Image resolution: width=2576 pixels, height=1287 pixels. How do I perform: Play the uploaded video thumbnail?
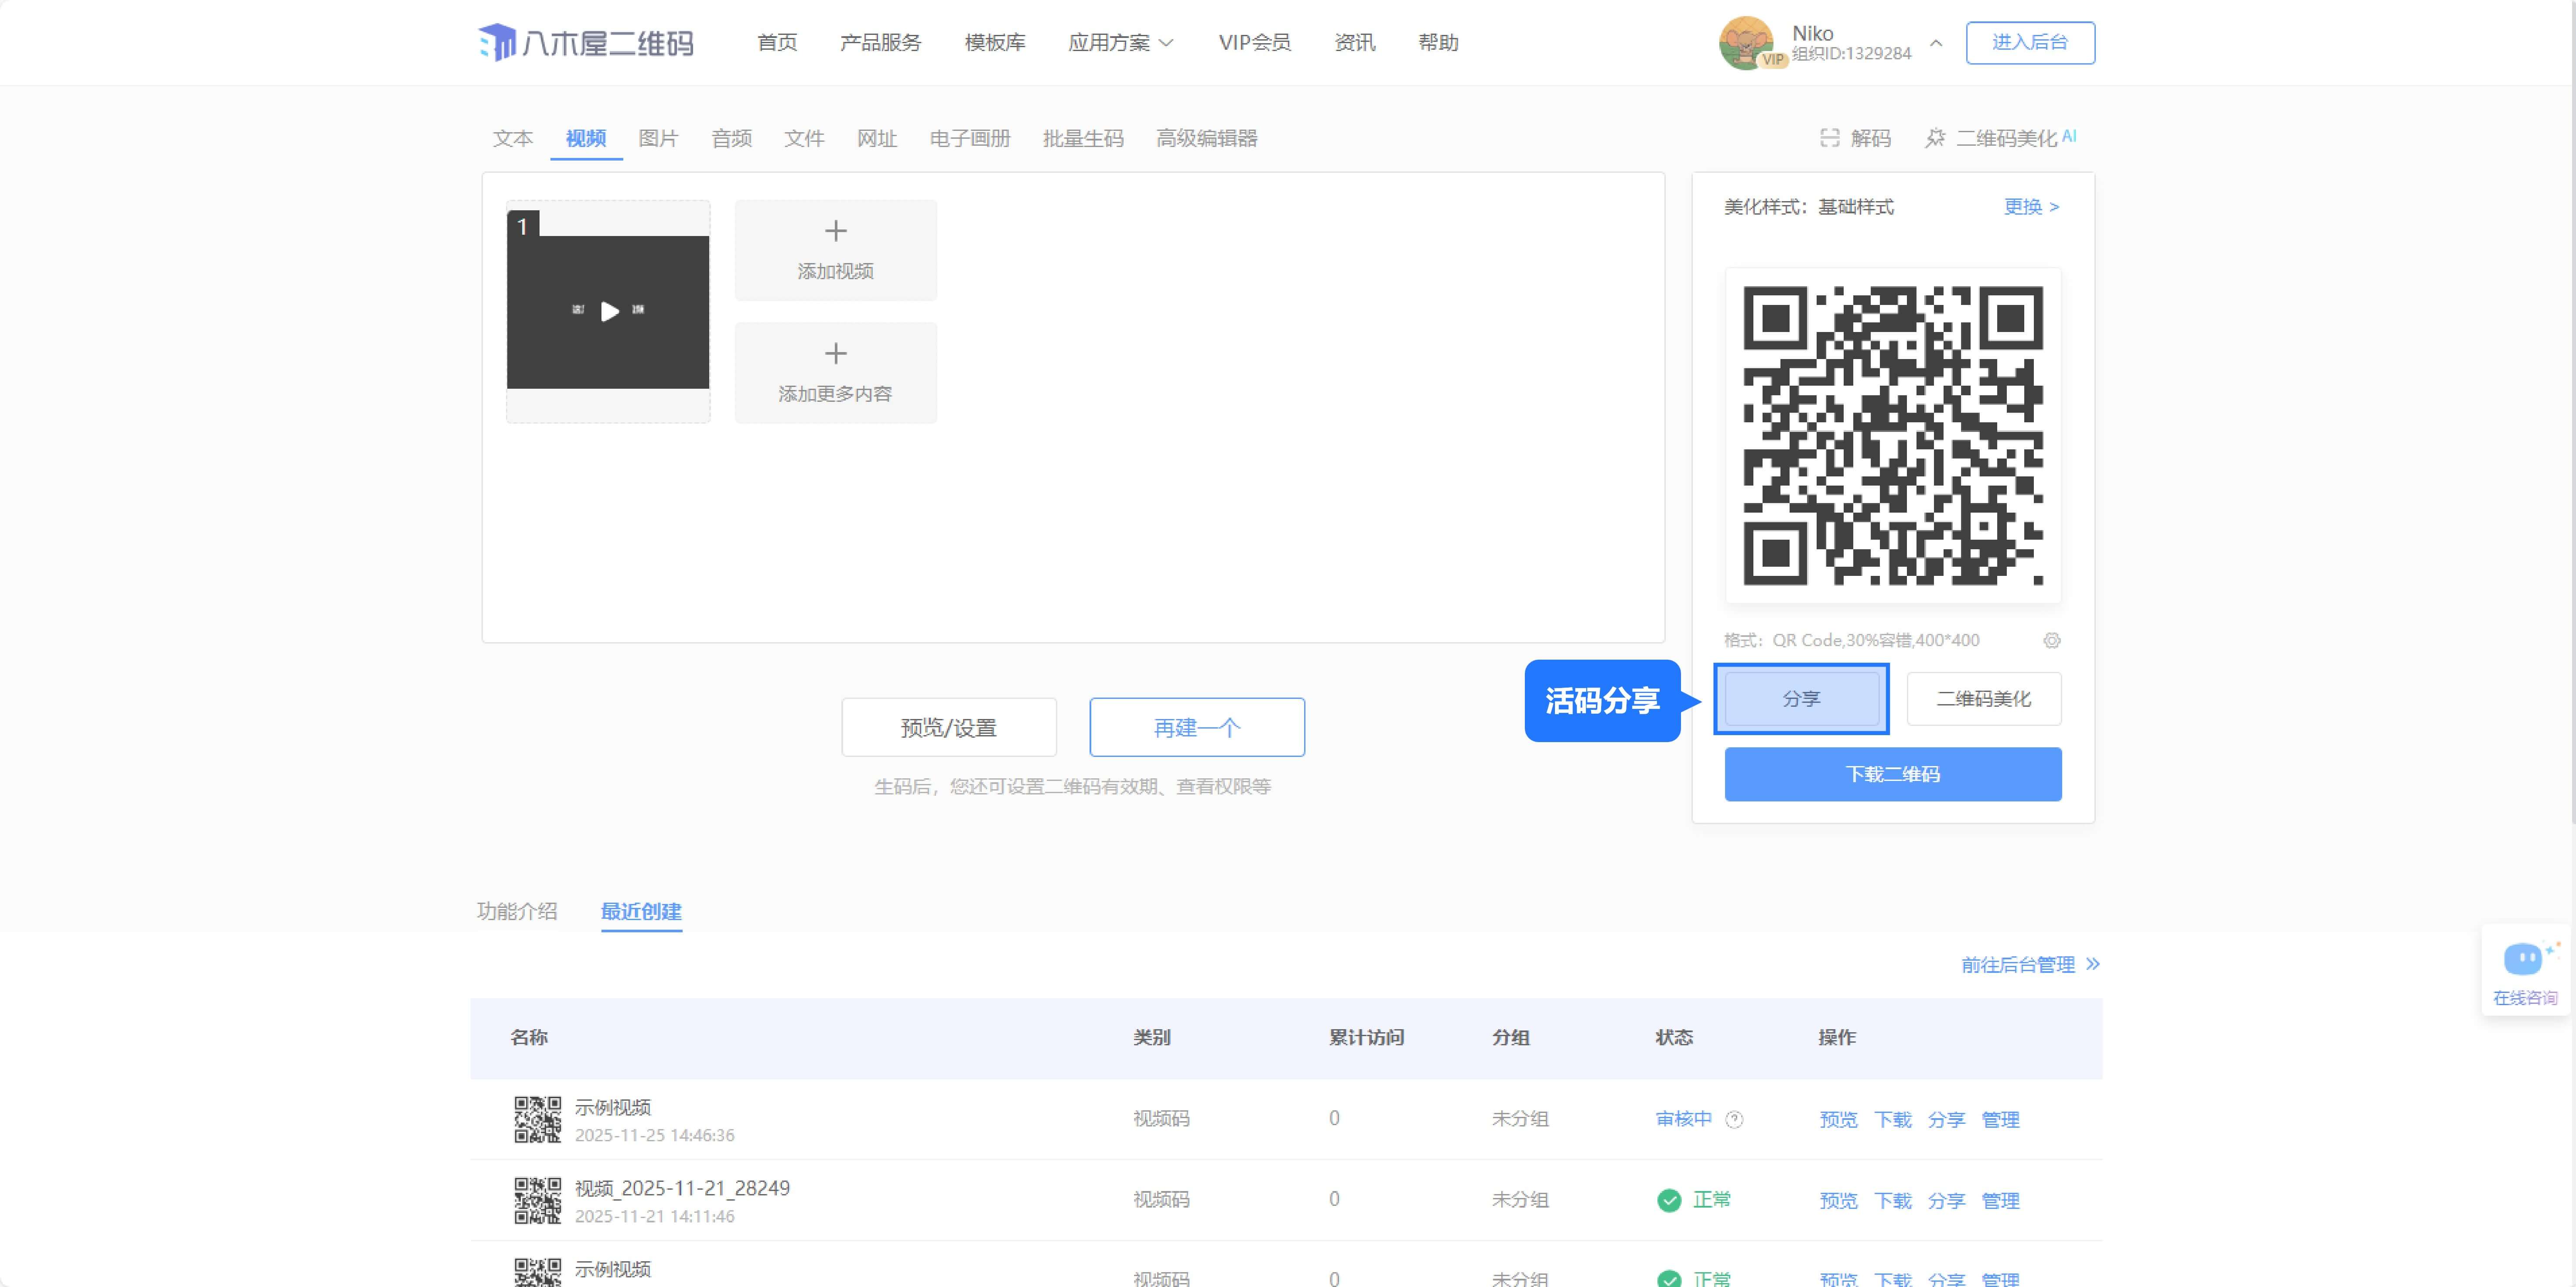tap(609, 312)
